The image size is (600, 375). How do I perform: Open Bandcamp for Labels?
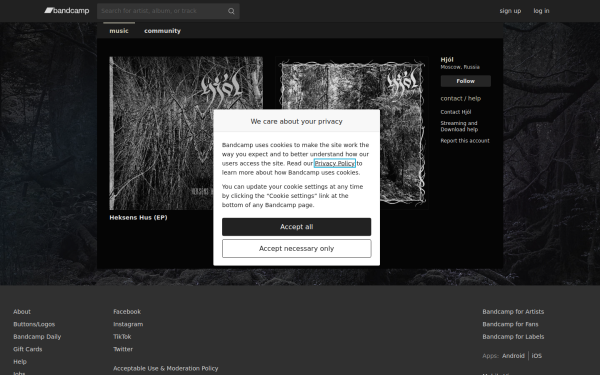pos(513,337)
